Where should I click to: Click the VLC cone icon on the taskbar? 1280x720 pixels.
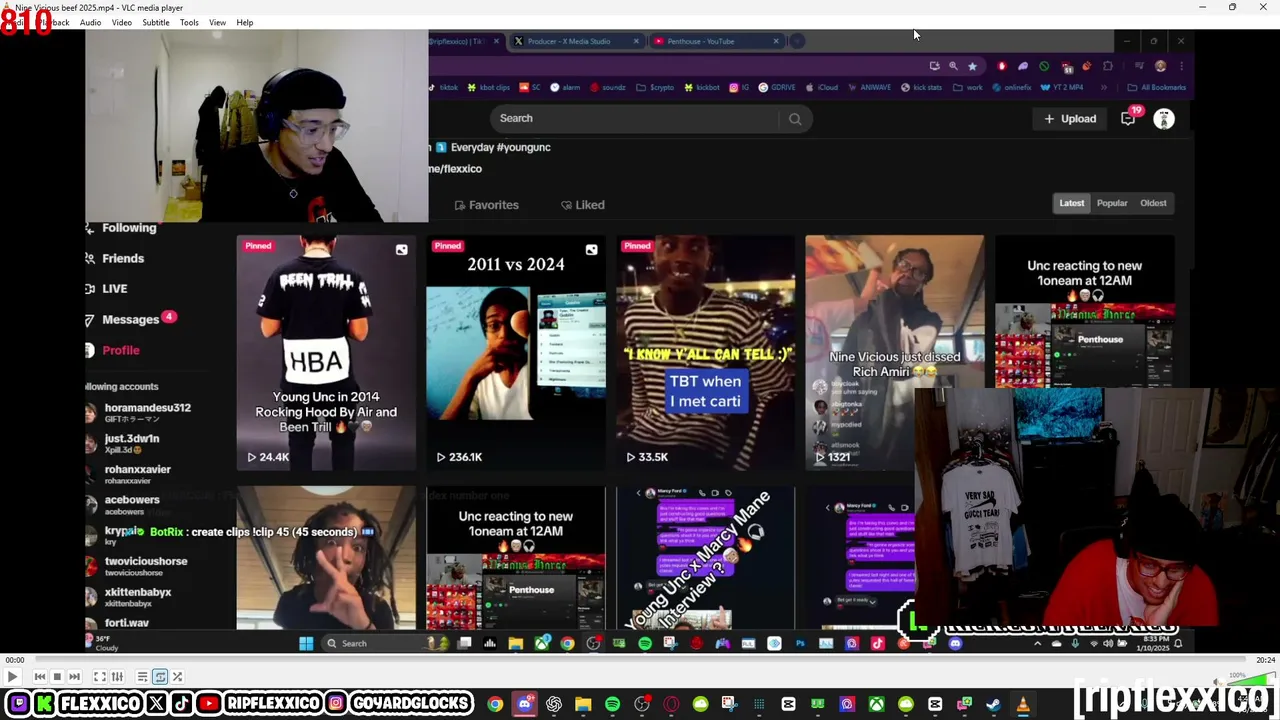(x=1022, y=705)
